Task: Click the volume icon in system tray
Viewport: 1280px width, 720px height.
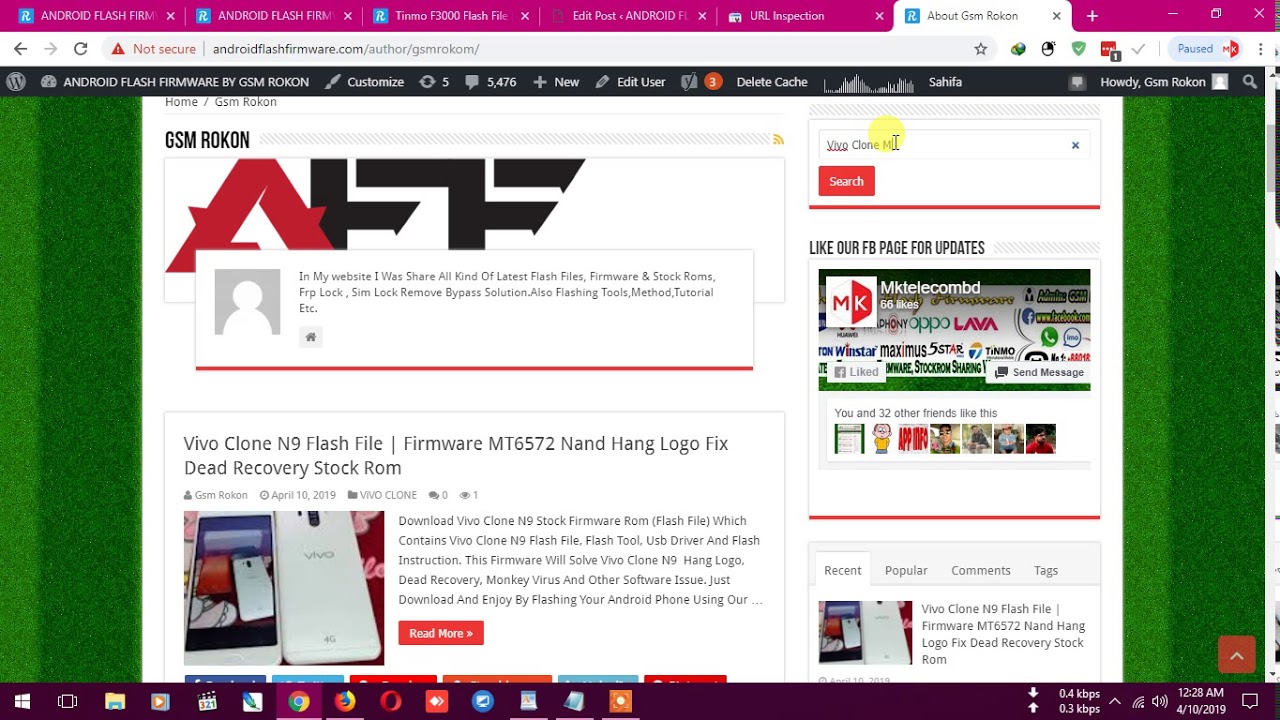Action: click(1159, 701)
